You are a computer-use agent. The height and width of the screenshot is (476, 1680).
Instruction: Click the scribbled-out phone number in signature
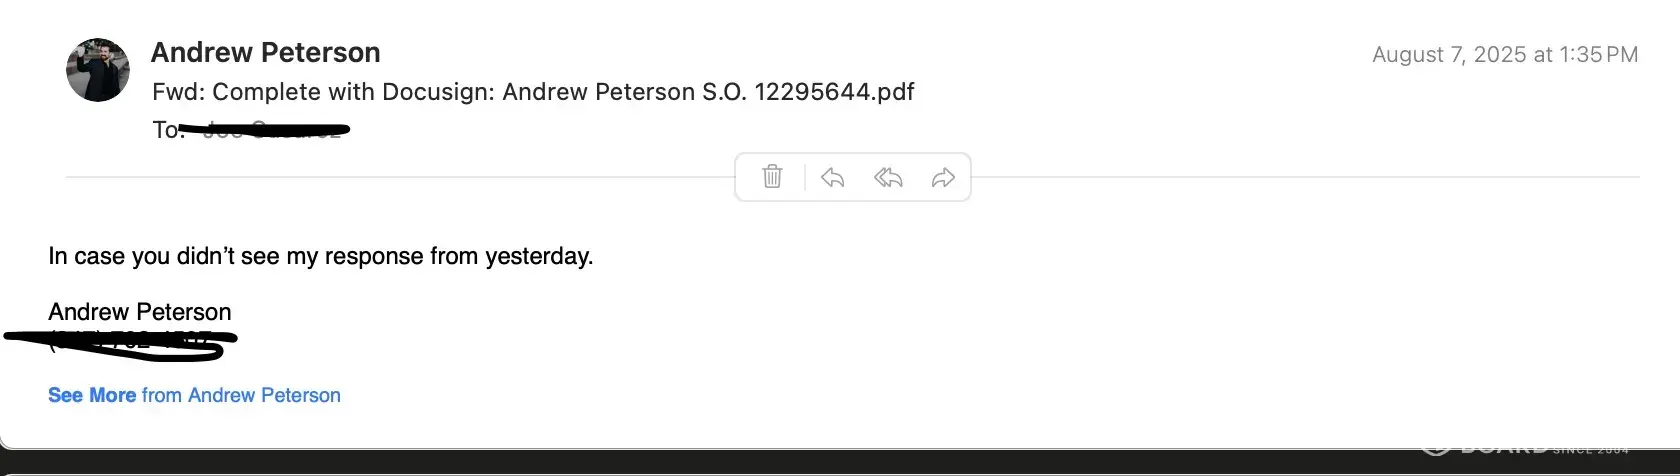[x=130, y=342]
